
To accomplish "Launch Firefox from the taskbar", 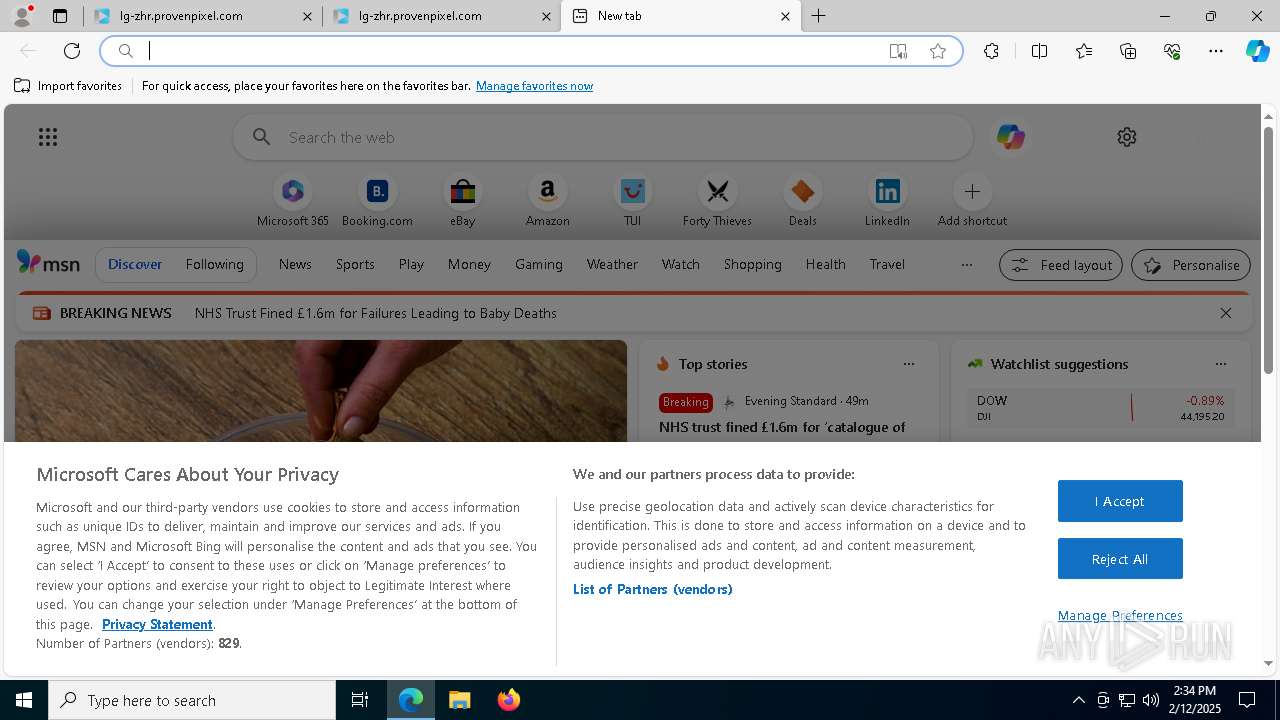I will coord(508,700).
